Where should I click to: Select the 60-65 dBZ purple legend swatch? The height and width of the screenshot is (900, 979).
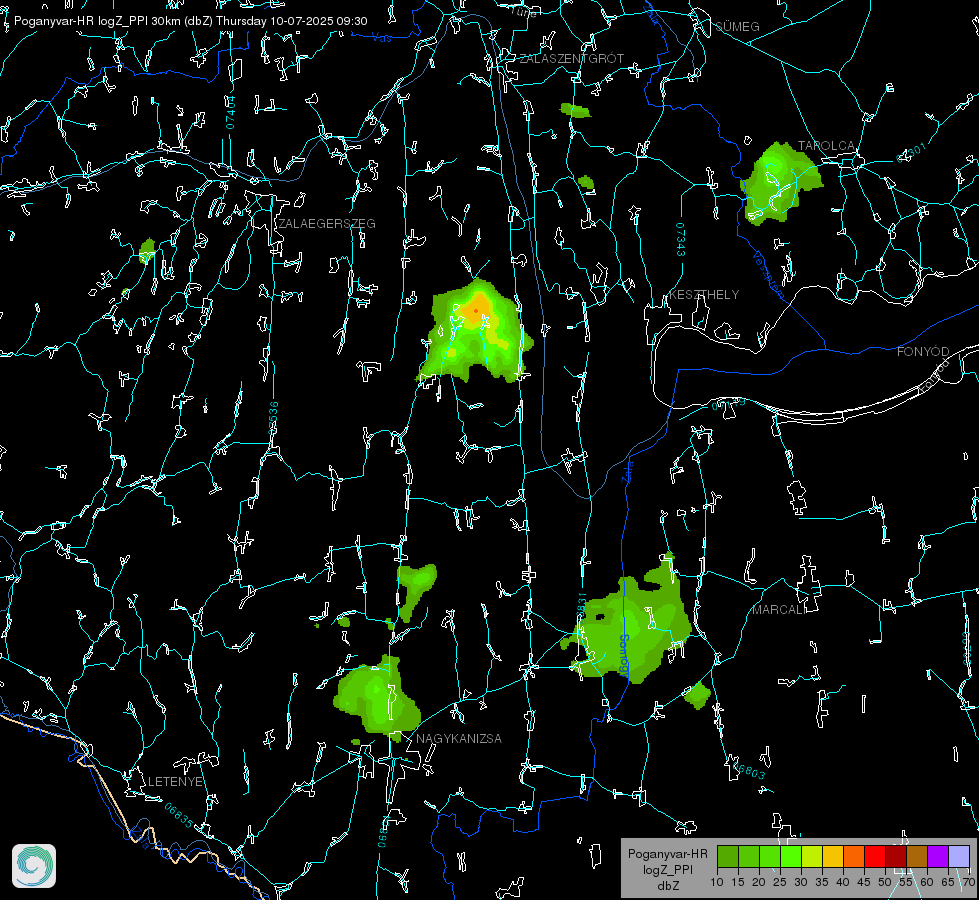[x=938, y=856]
